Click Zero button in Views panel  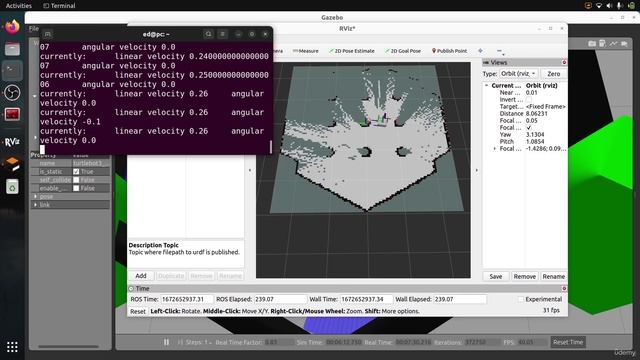[x=553, y=74]
